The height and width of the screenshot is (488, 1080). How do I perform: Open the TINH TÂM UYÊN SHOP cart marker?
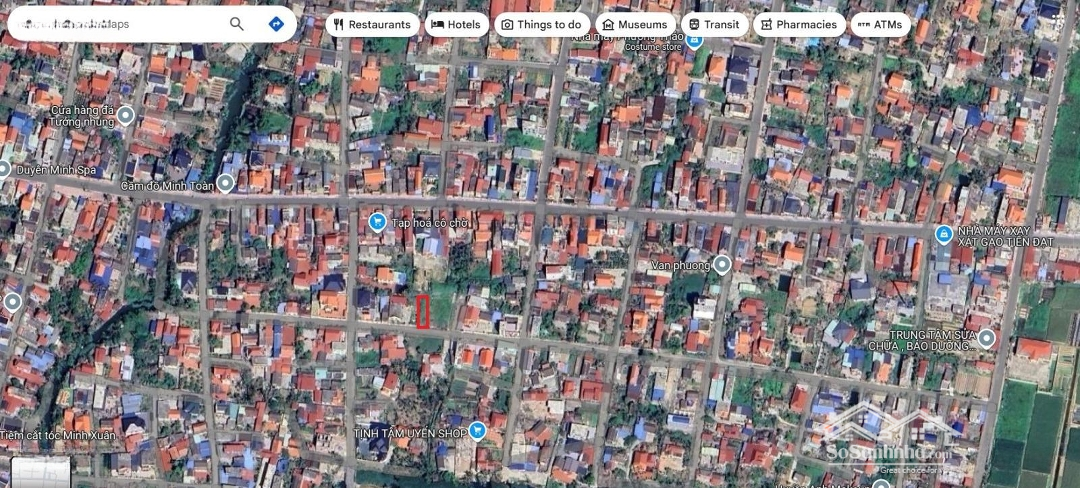(x=477, y=431)
